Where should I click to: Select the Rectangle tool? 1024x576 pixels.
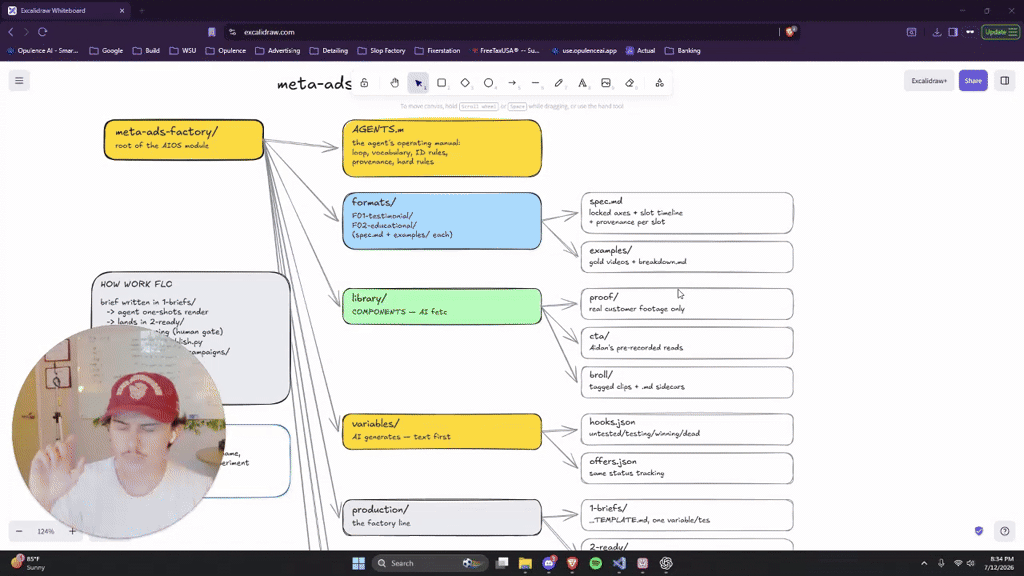tap(441, 83)
